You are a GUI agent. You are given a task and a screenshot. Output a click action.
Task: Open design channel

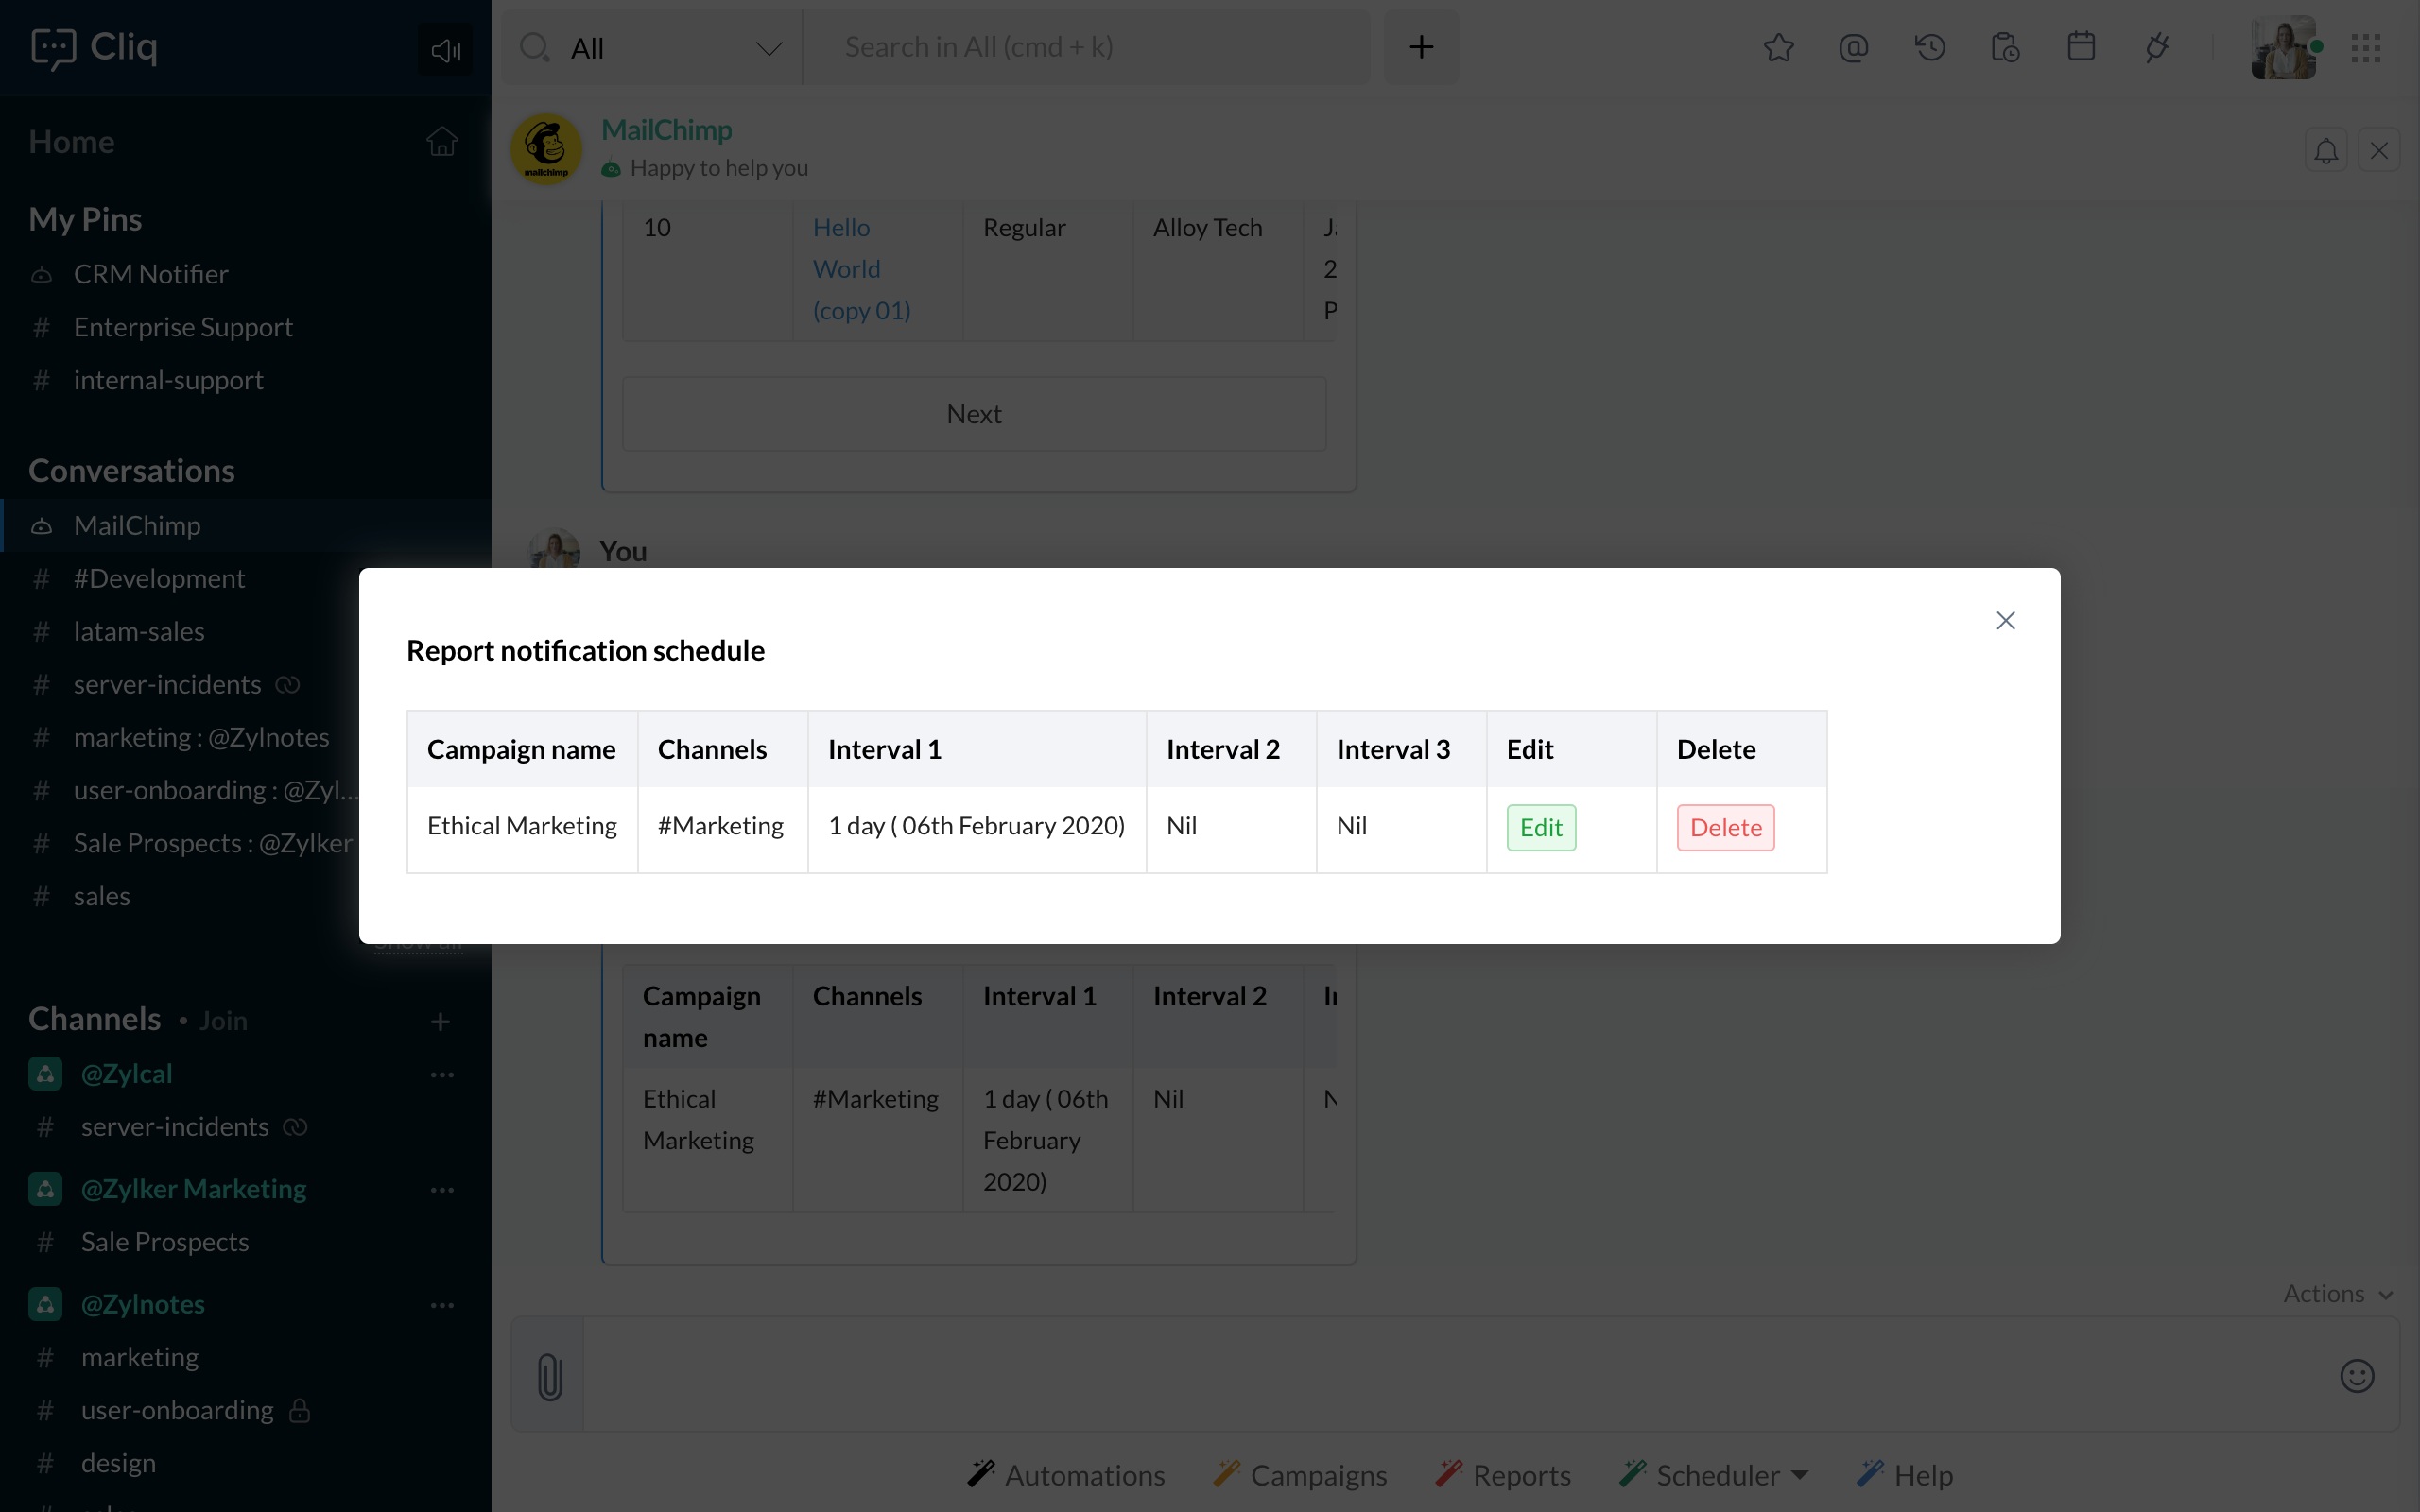click(x=118, y=1463)
